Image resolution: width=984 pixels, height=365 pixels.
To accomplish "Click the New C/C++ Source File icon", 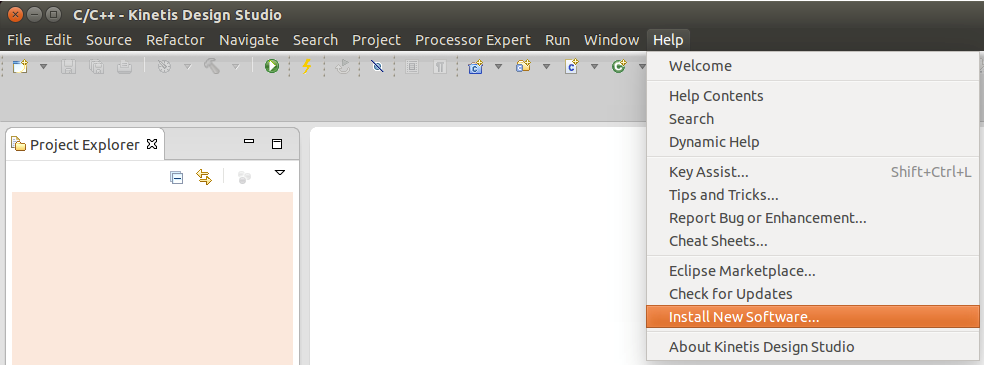I will [x=572, y=66].
